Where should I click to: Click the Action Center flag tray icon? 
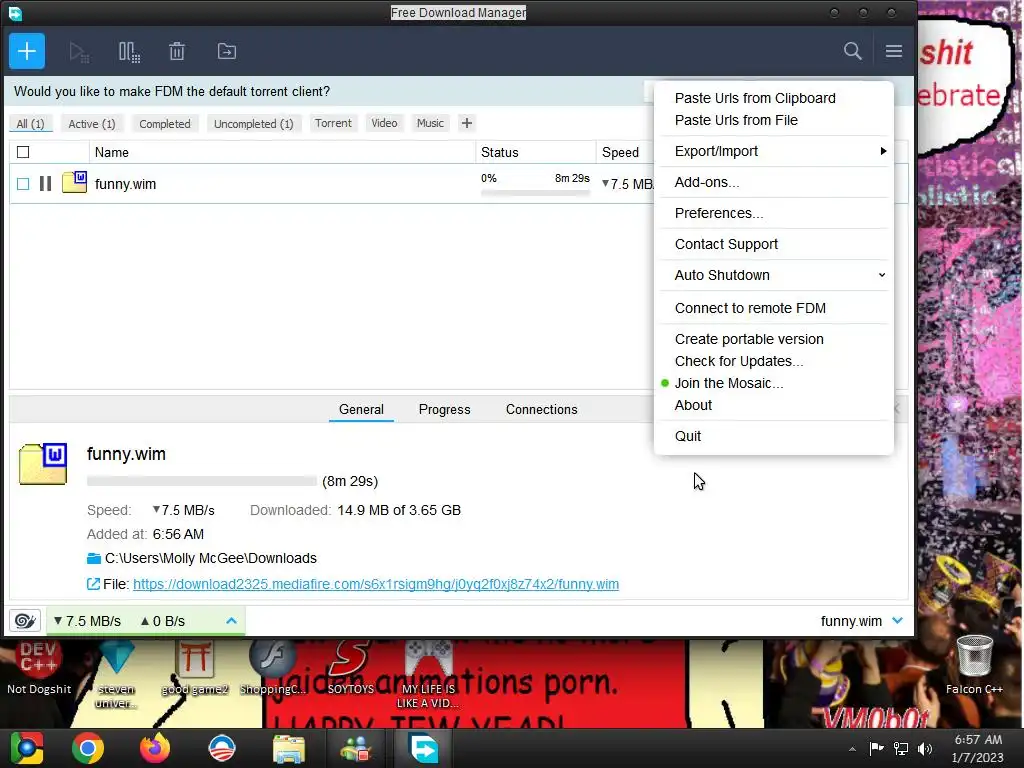coord(876,748)
